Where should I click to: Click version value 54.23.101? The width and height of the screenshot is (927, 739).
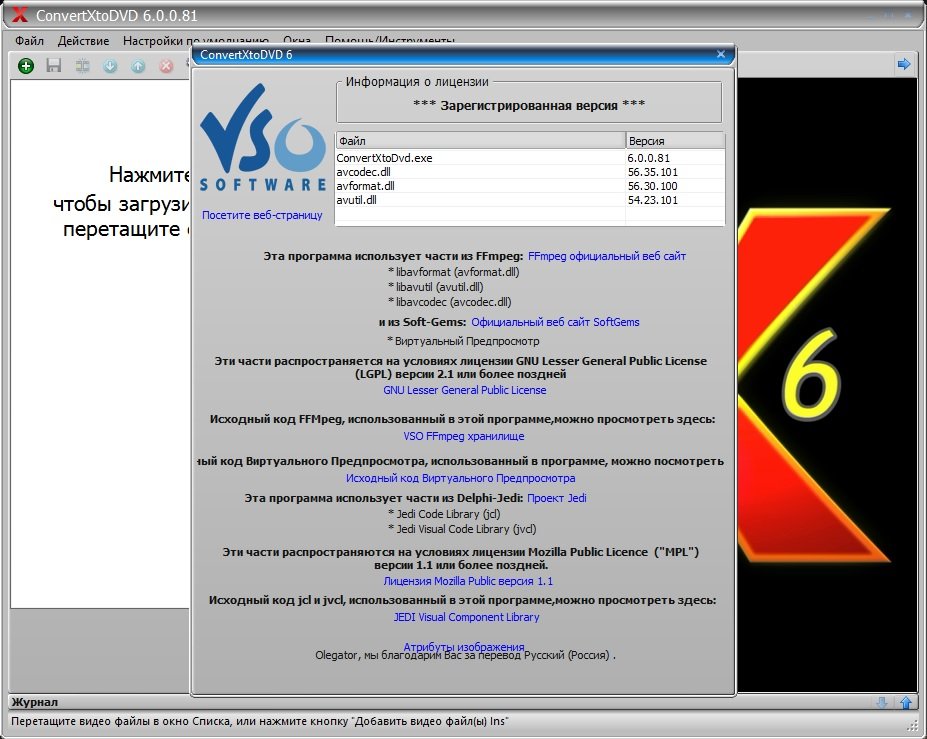coord(653,200)
